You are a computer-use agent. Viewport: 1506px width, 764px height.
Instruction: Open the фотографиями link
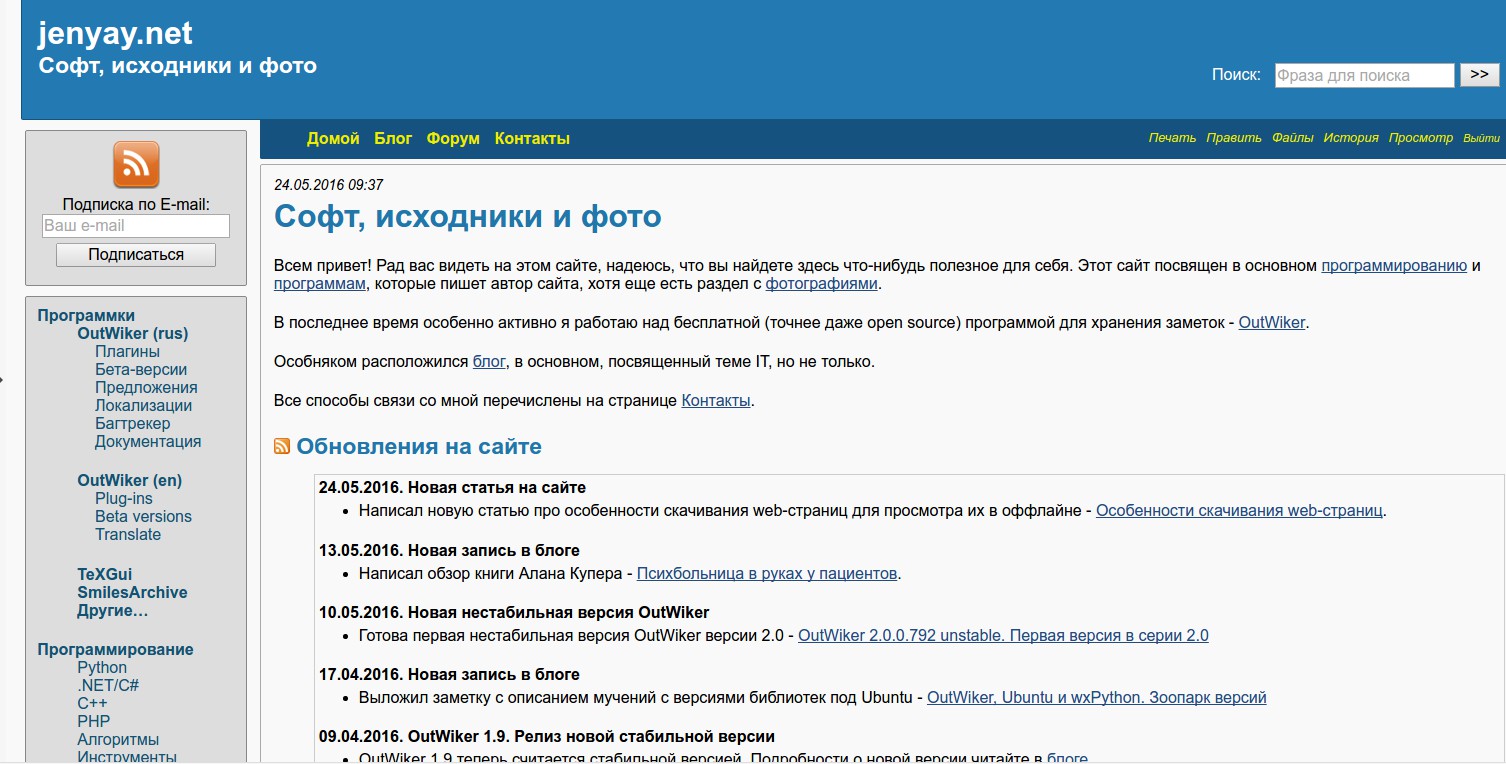[x=822, y=284]
